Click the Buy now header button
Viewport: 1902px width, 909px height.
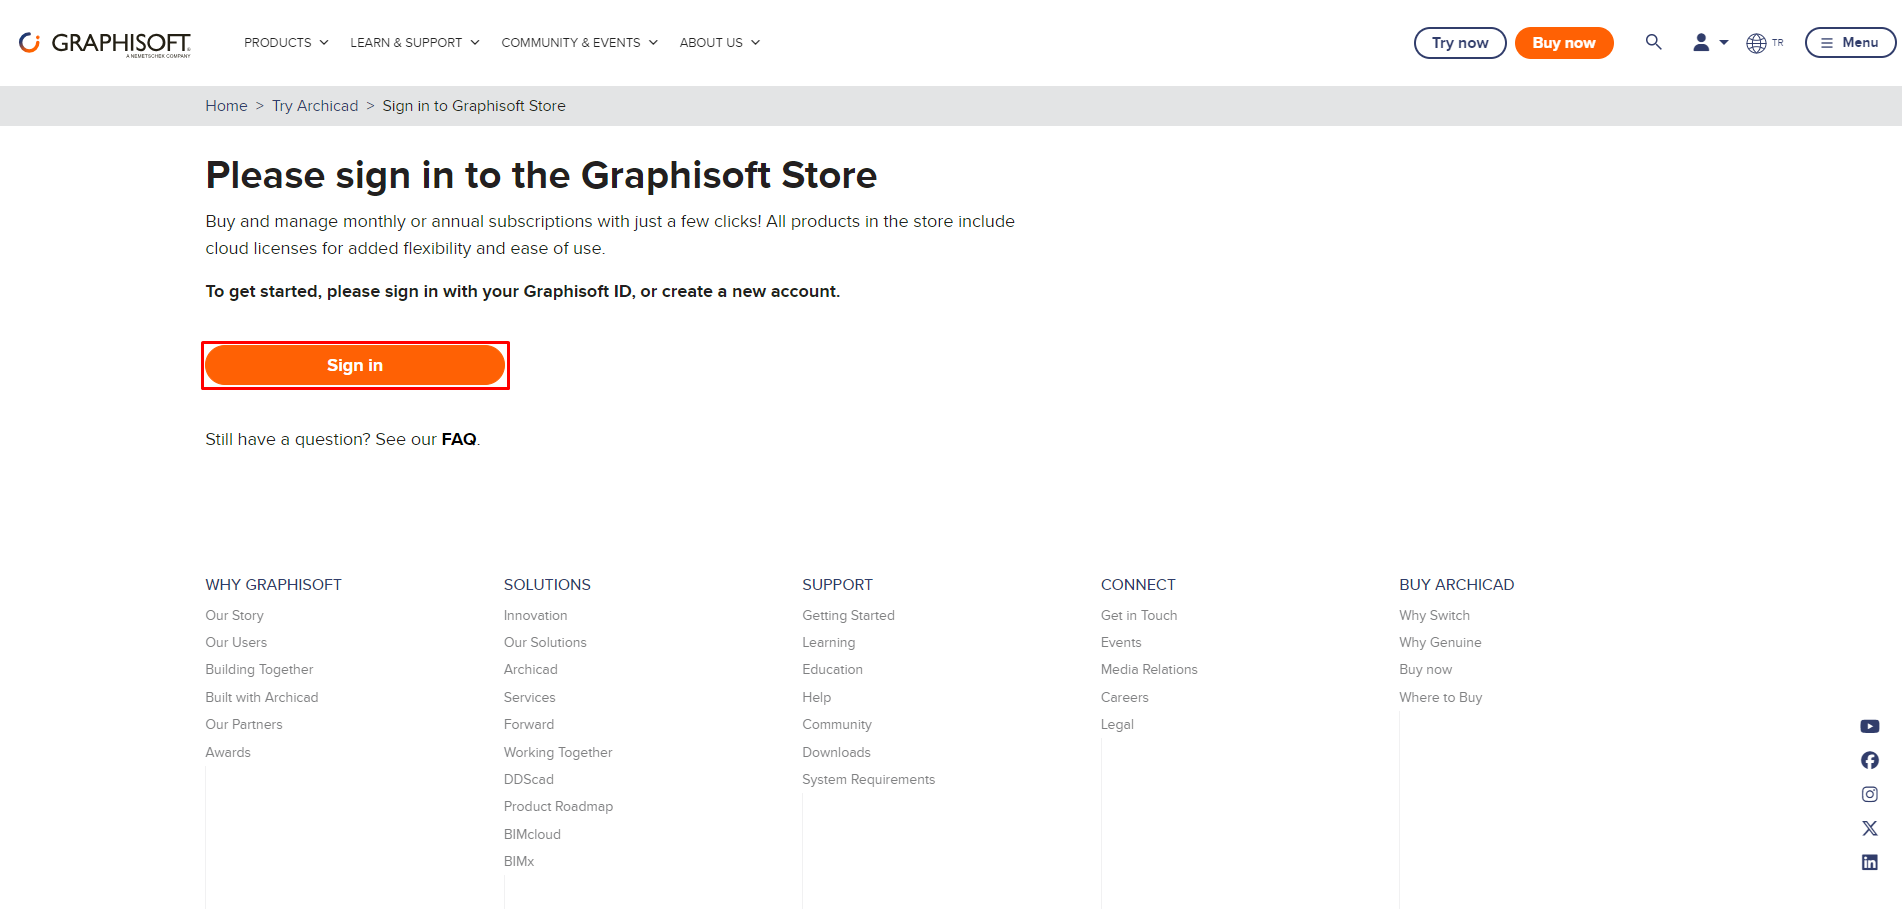coord(1564,43)
